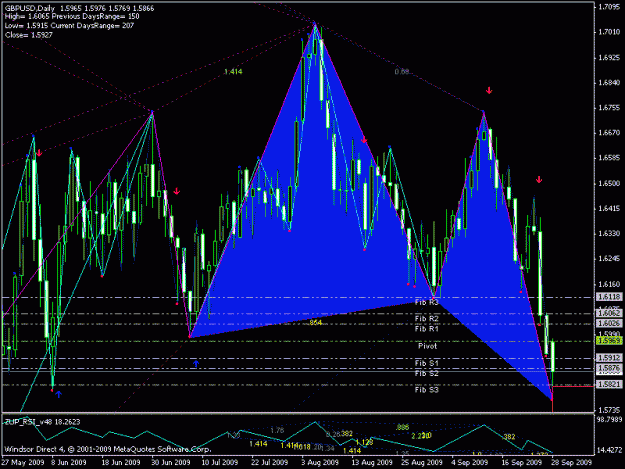Click the yellow .854 ratio label

(x=315, y=322)
